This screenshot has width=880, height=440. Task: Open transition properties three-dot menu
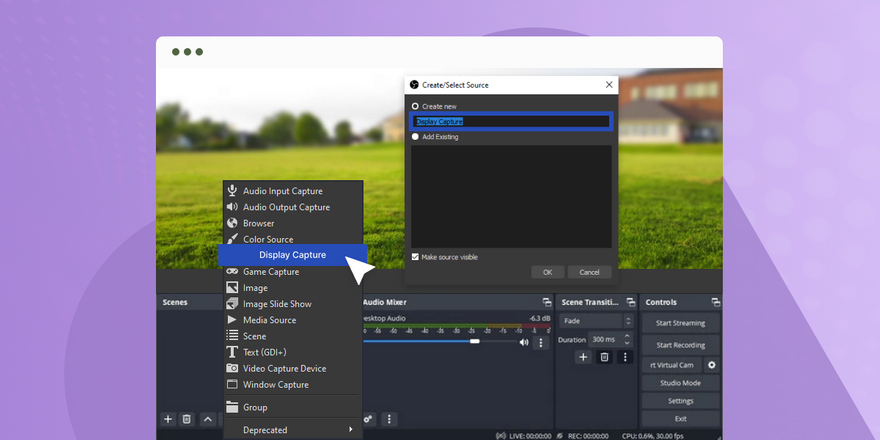click(625, 357)
